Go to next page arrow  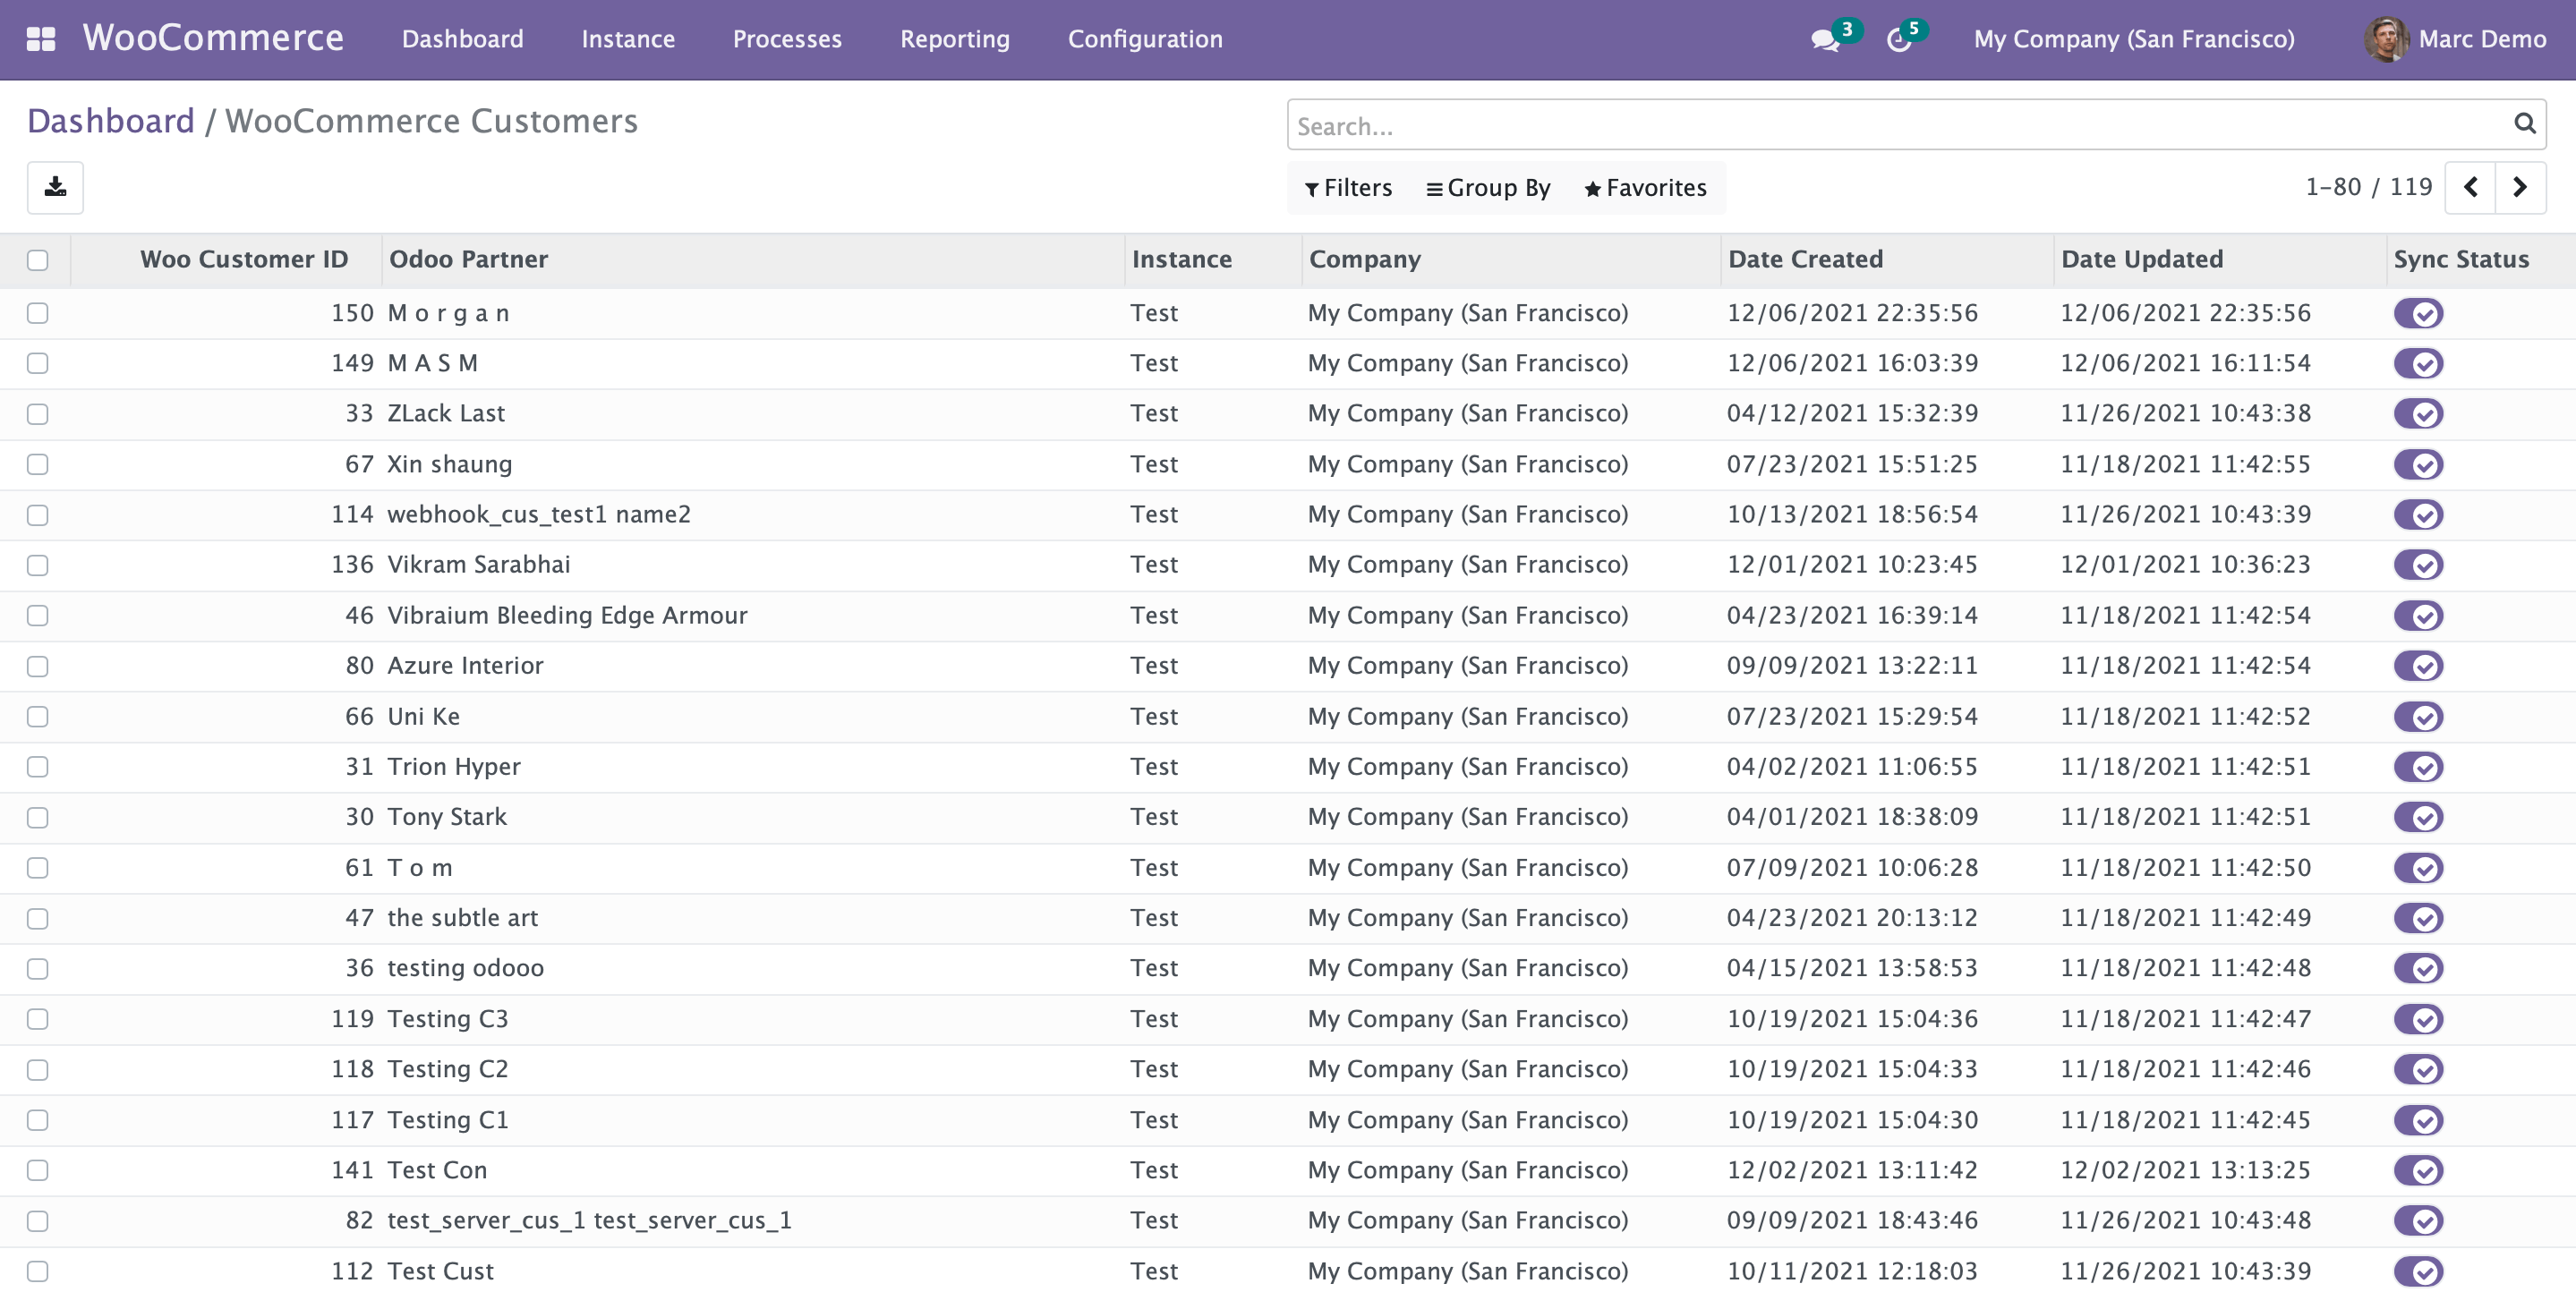click(2520, 187)
